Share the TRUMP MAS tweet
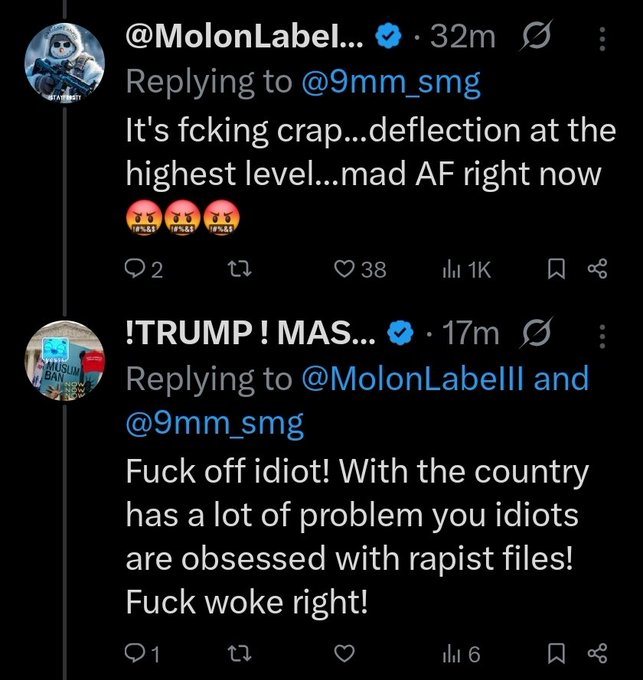Screen dimensions: 643x680 tap(597, 654)
